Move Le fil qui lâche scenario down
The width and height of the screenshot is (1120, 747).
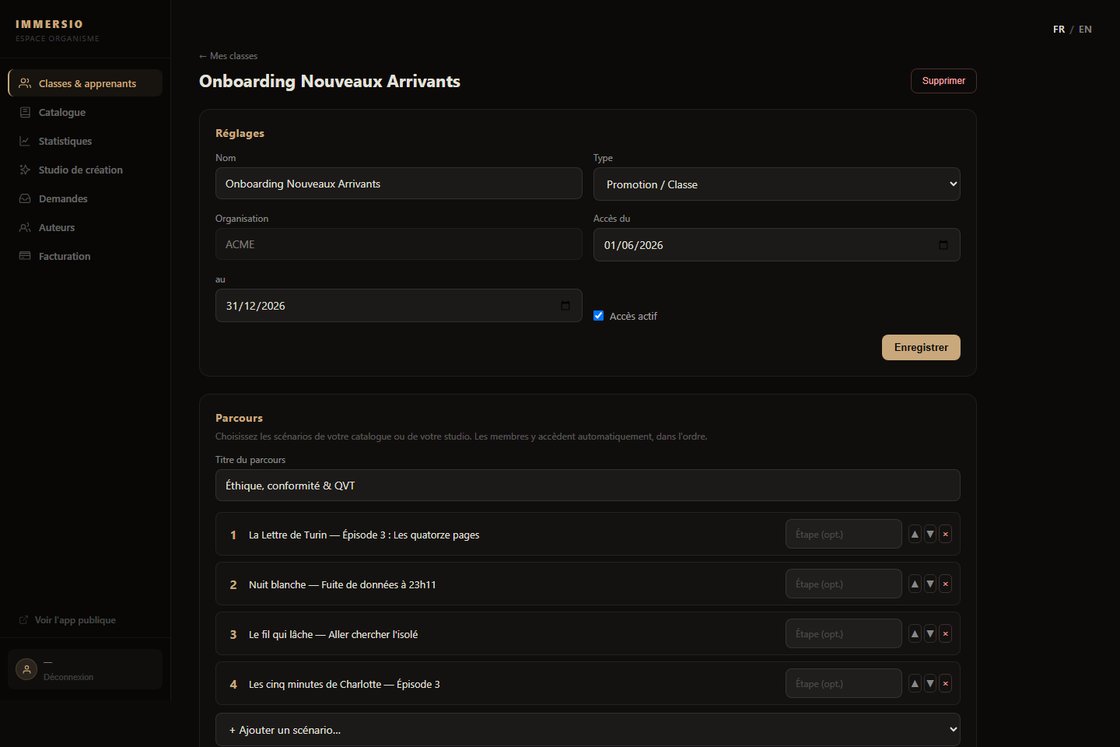(930, 634)
